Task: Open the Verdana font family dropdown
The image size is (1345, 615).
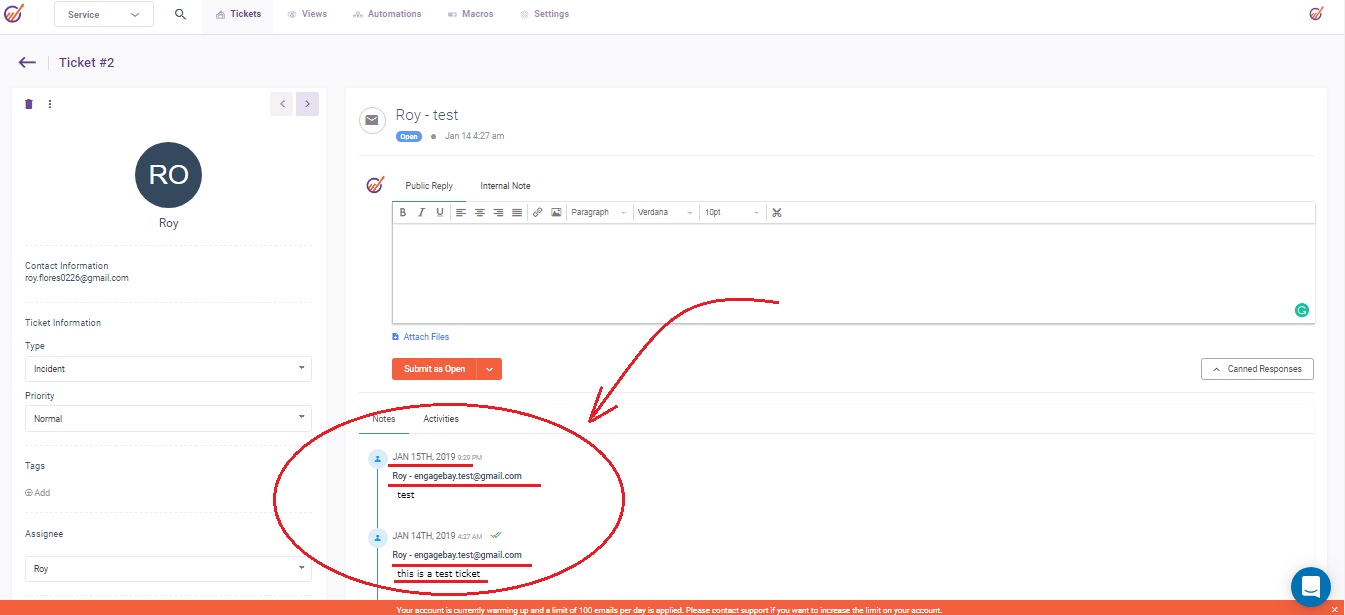Action: 665,213
